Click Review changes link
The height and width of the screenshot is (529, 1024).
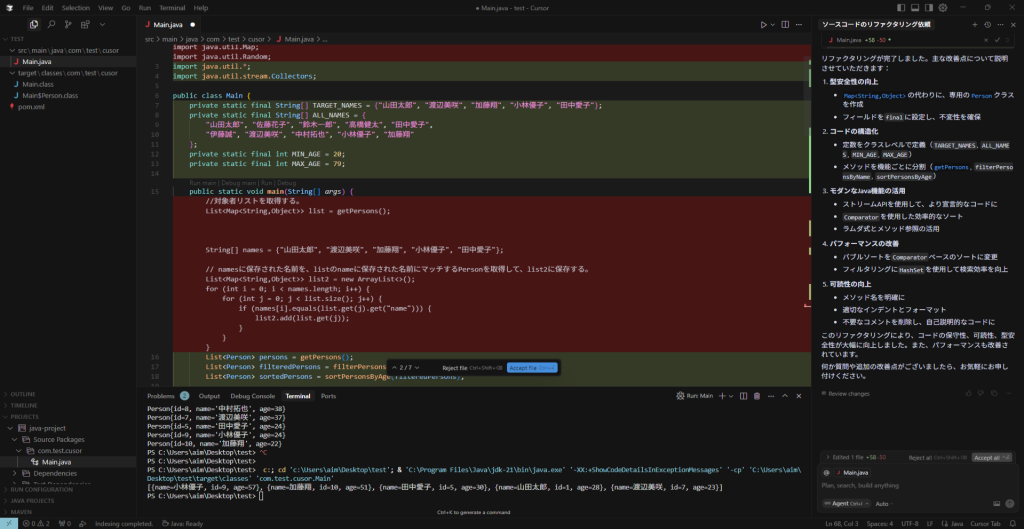tap(845, 394)
